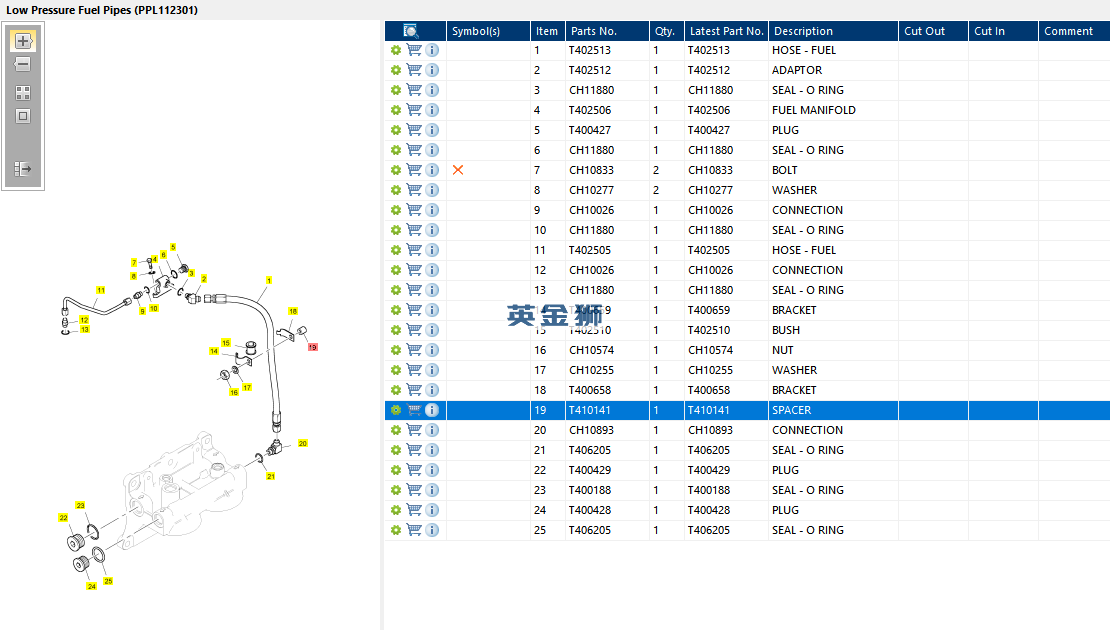Click gear icon for item 3 CH11880
The width and height of the screenshot is (1110, 630).
click(396, 90)
